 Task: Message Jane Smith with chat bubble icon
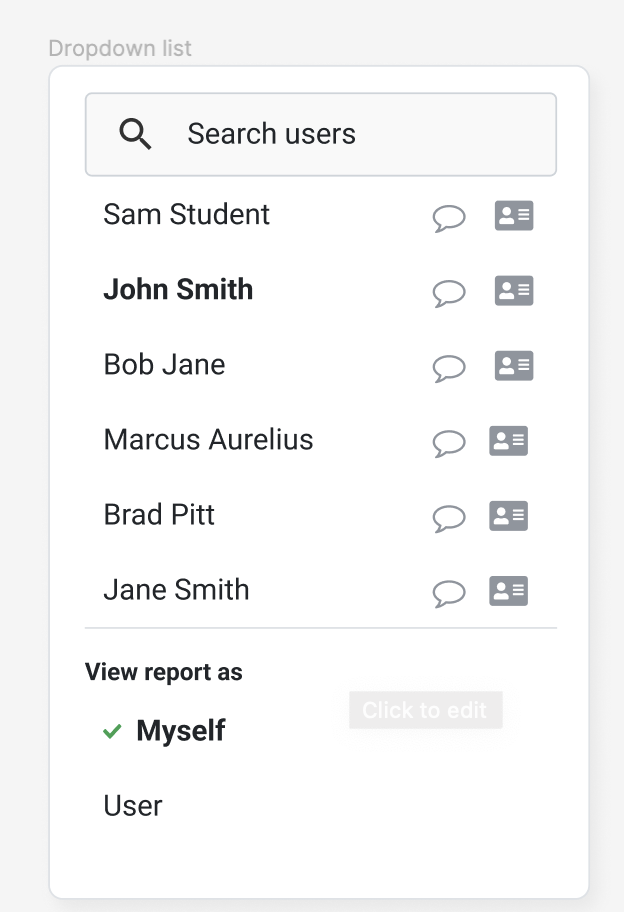pyautogui.click(x=449, y=594)
